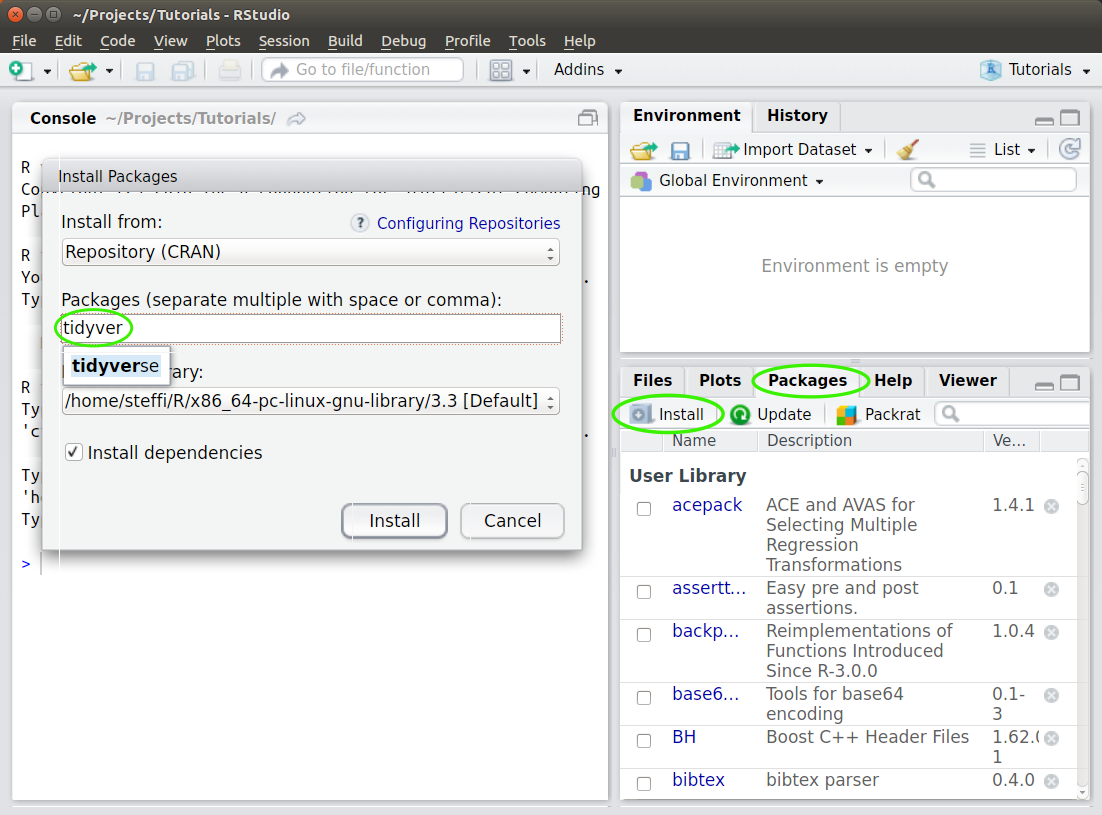The image size is (1102, 815).
Task: Switch to the Plots tab
Action: pyautogui.click(x=720, y=380)
